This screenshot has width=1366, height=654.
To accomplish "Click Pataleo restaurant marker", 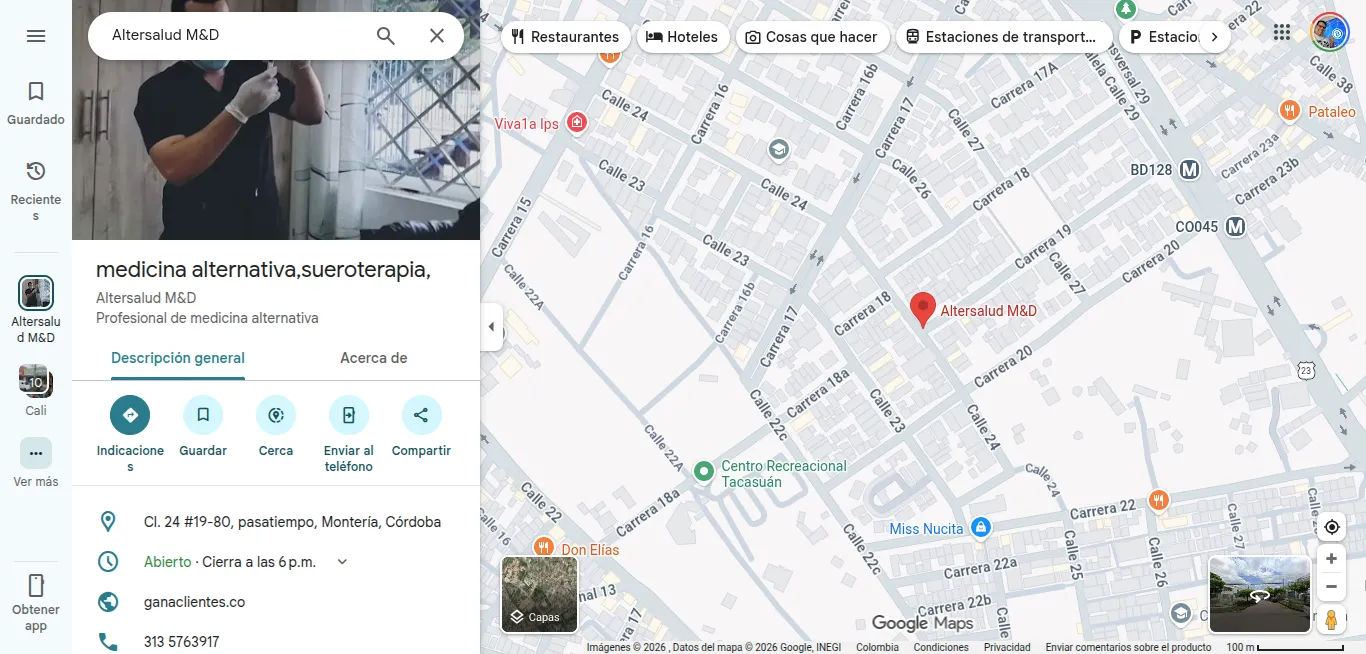I will 1290,111.
